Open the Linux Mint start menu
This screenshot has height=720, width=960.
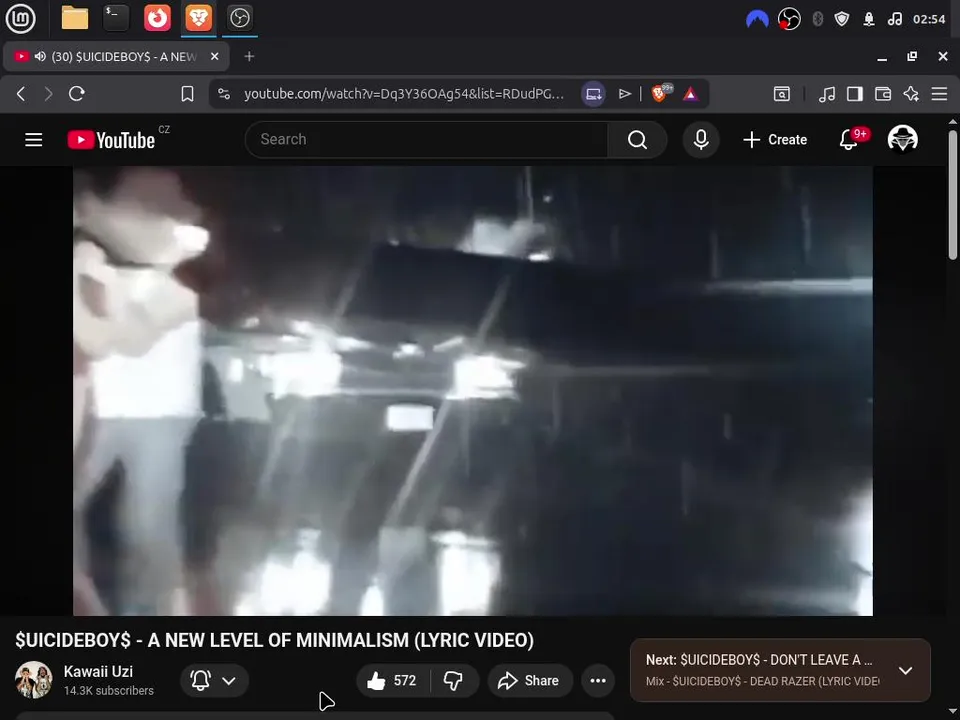pos(20,18)
